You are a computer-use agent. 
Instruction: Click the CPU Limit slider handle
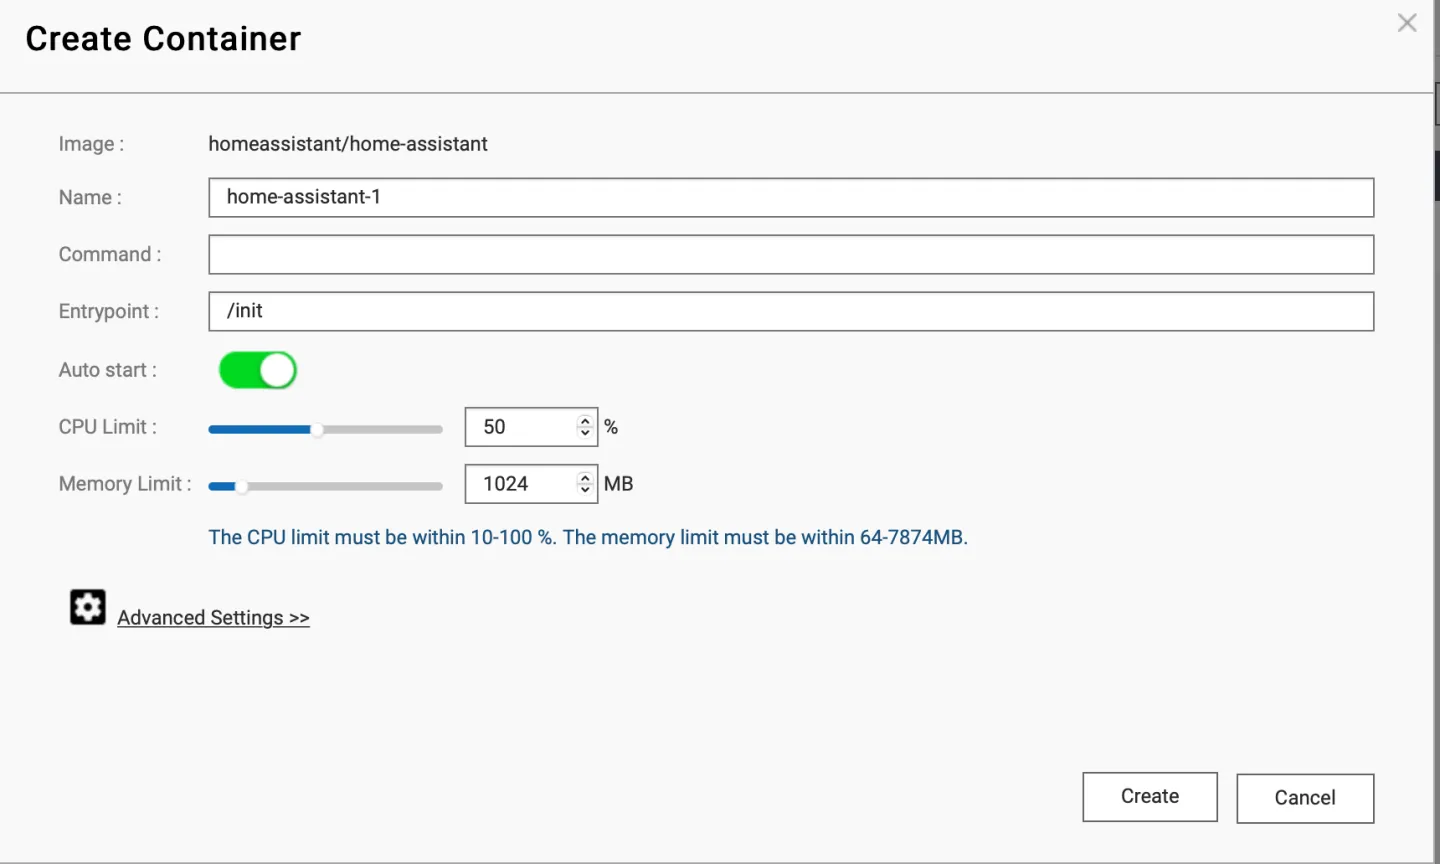(317, 430)
